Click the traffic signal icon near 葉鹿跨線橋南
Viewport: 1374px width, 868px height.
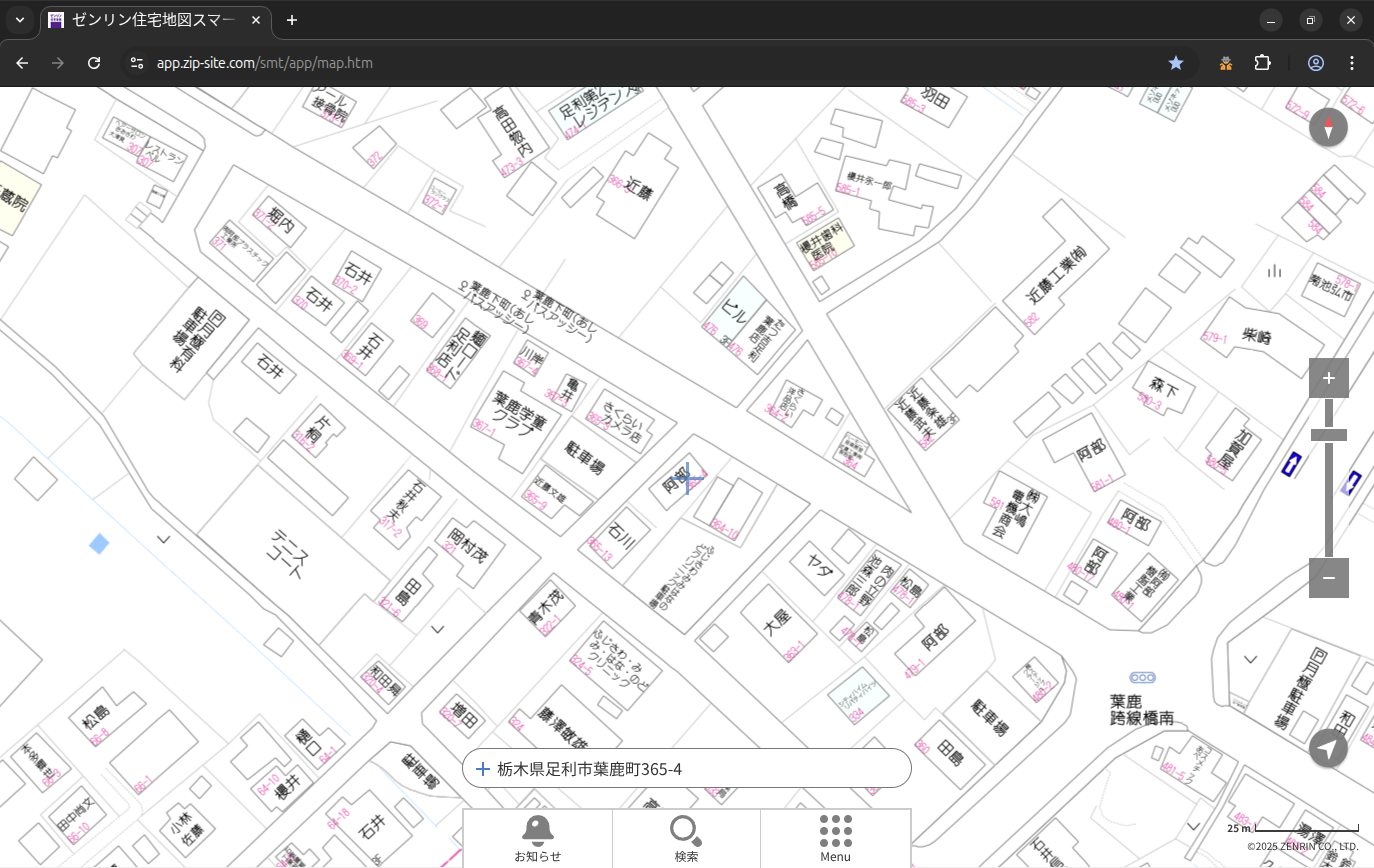pos(1141,678)
